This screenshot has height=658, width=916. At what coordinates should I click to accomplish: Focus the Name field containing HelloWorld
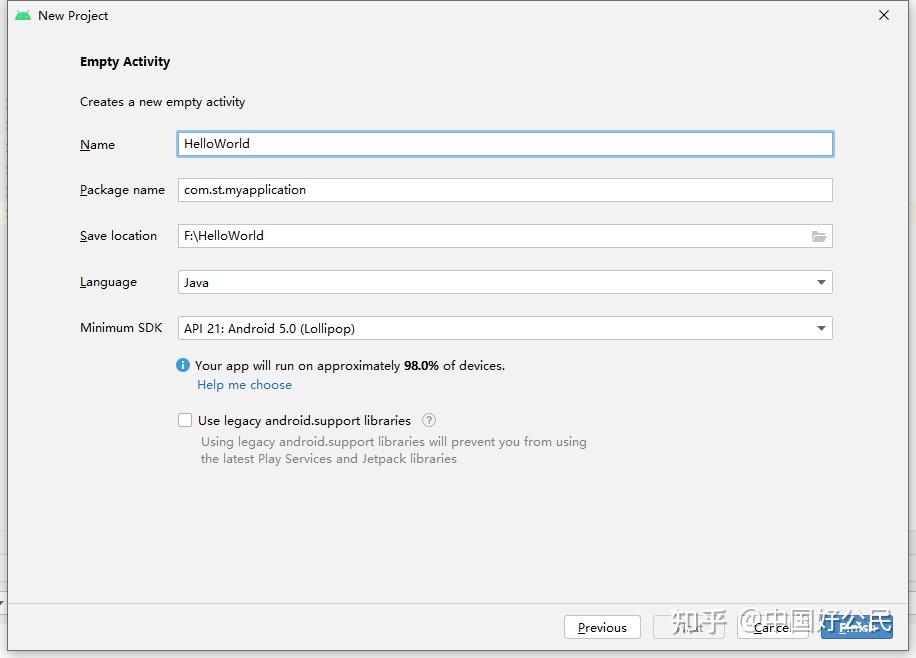(505, 144)
